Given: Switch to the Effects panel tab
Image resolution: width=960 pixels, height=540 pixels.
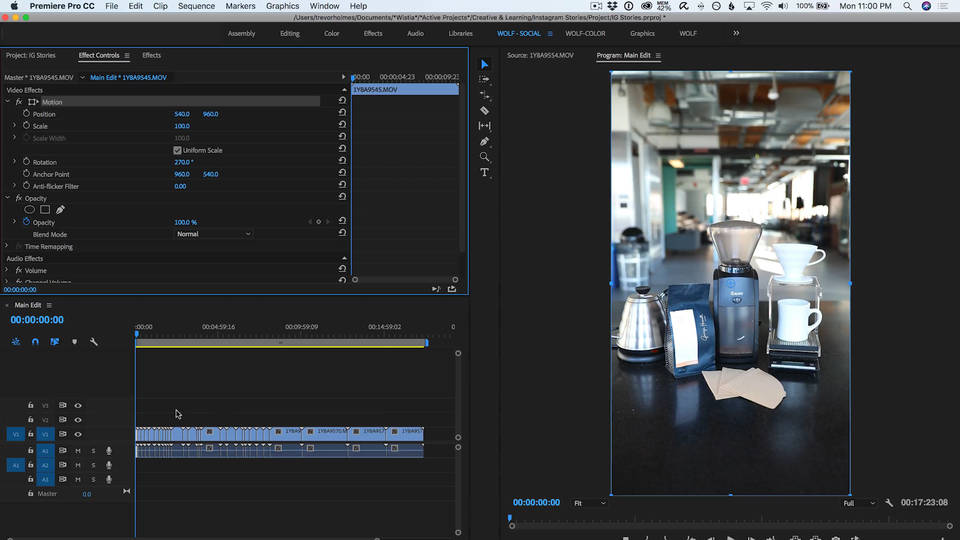Looking at the screenshot, I should point(151,55).
